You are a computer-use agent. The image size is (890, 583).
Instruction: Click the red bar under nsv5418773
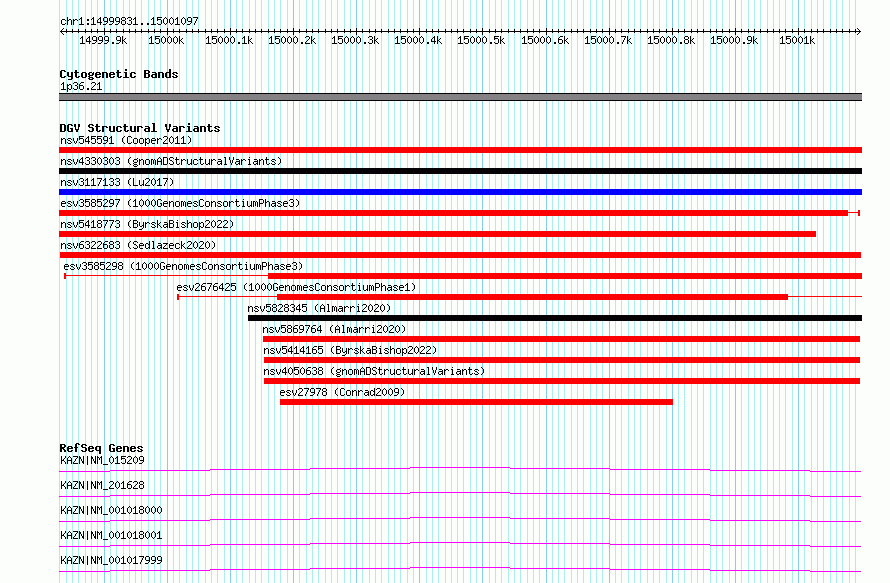(x=438, y=234)
